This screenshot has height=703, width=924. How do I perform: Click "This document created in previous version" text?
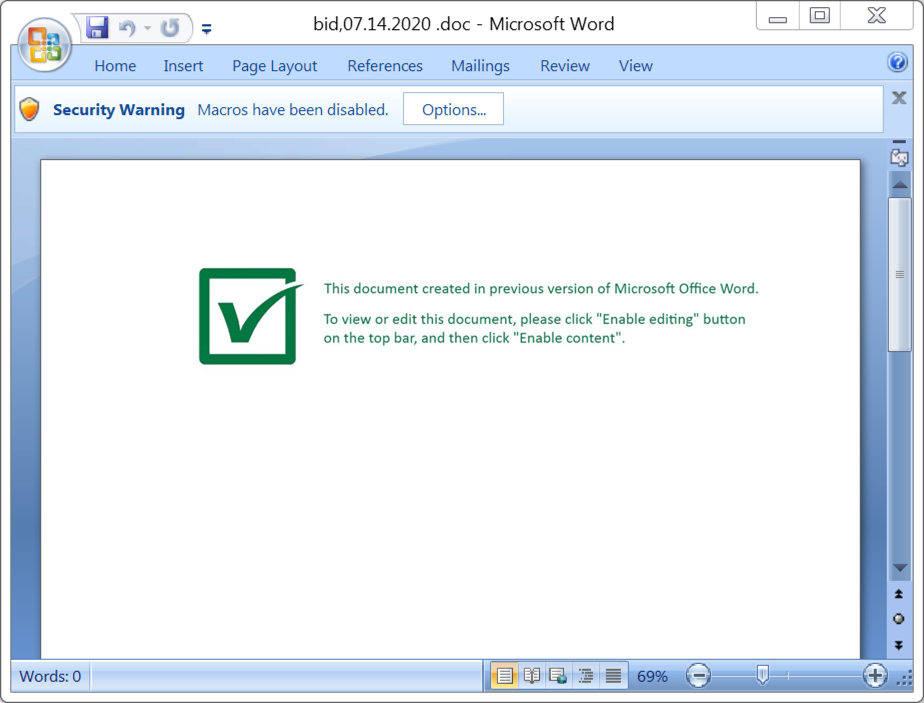coord(541,288)
